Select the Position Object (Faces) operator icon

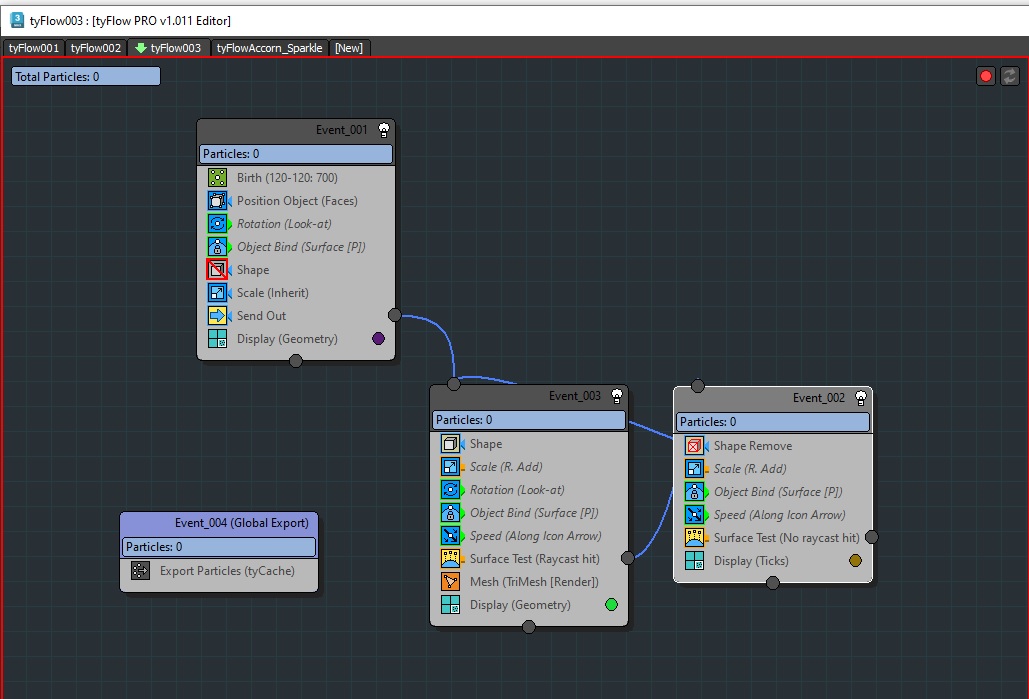(x=217, y=201)
